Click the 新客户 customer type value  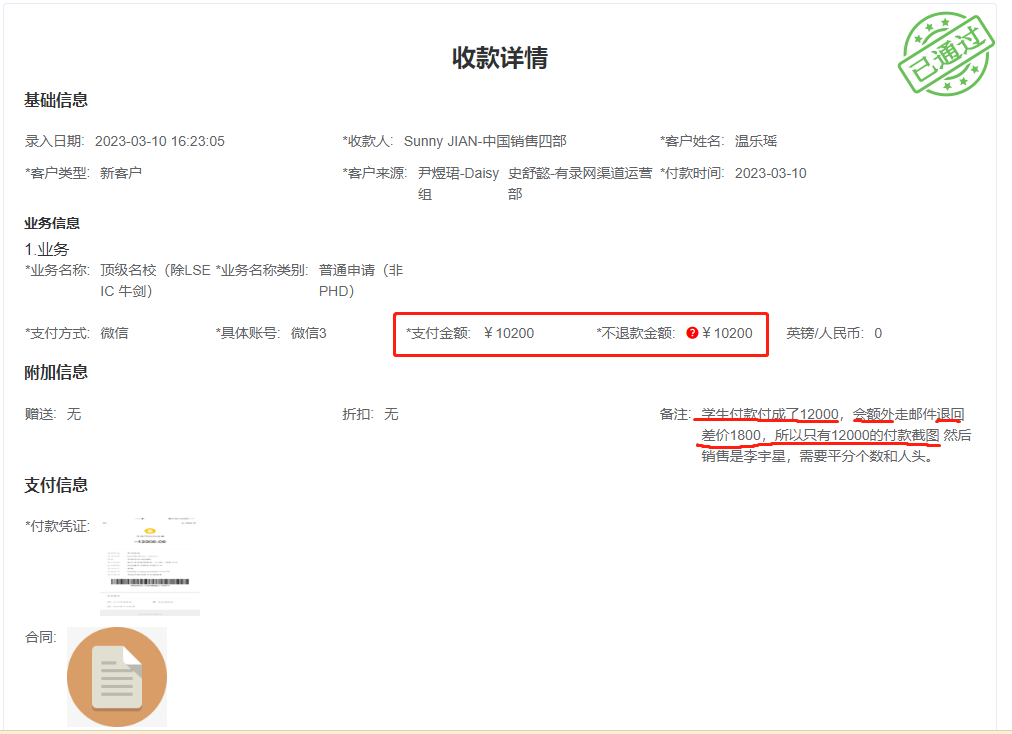click(x=121, y=173)
